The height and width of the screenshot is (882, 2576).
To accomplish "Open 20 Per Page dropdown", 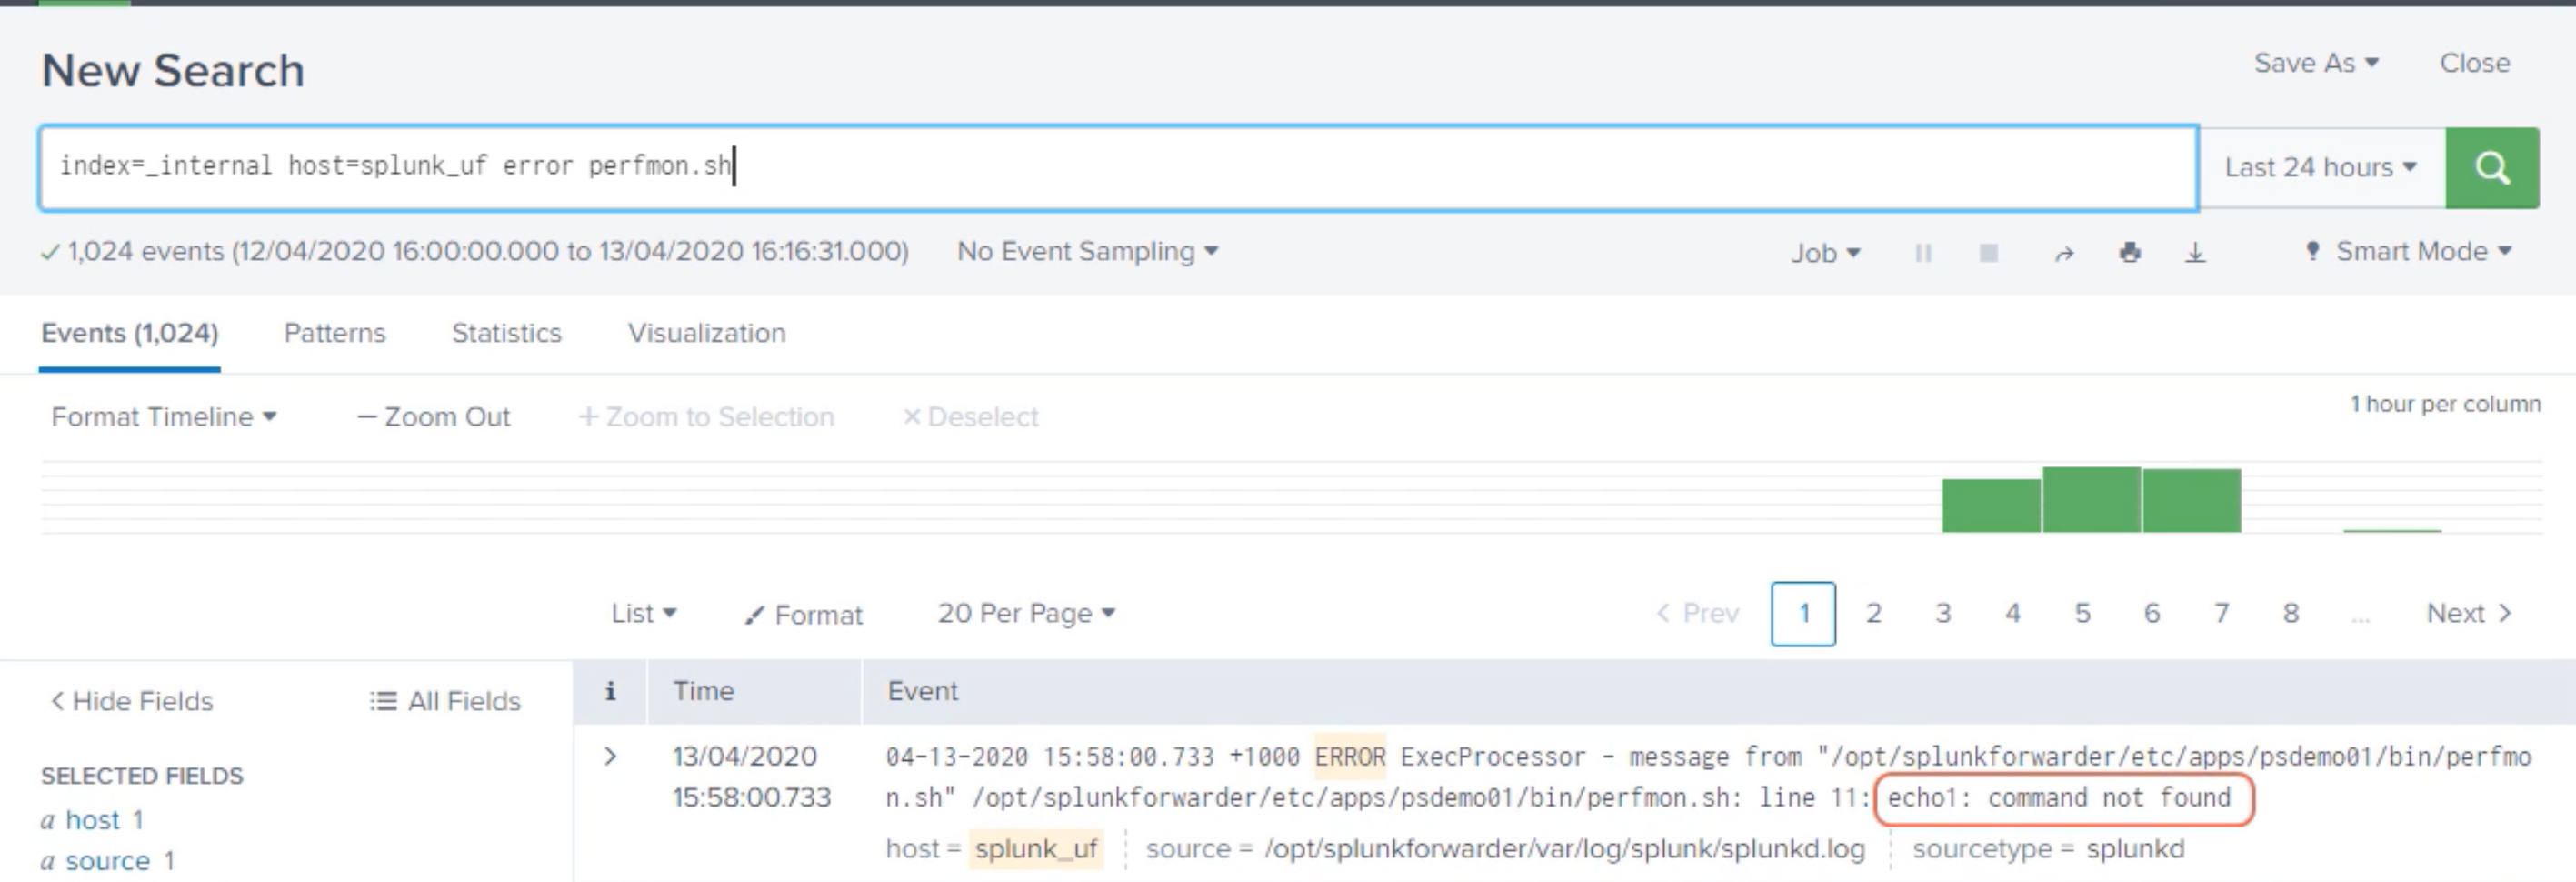I will [1026, 613].
